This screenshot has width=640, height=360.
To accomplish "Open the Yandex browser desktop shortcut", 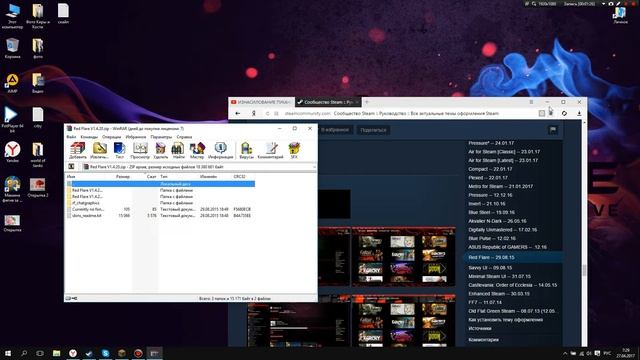I will tap(12, 152).
